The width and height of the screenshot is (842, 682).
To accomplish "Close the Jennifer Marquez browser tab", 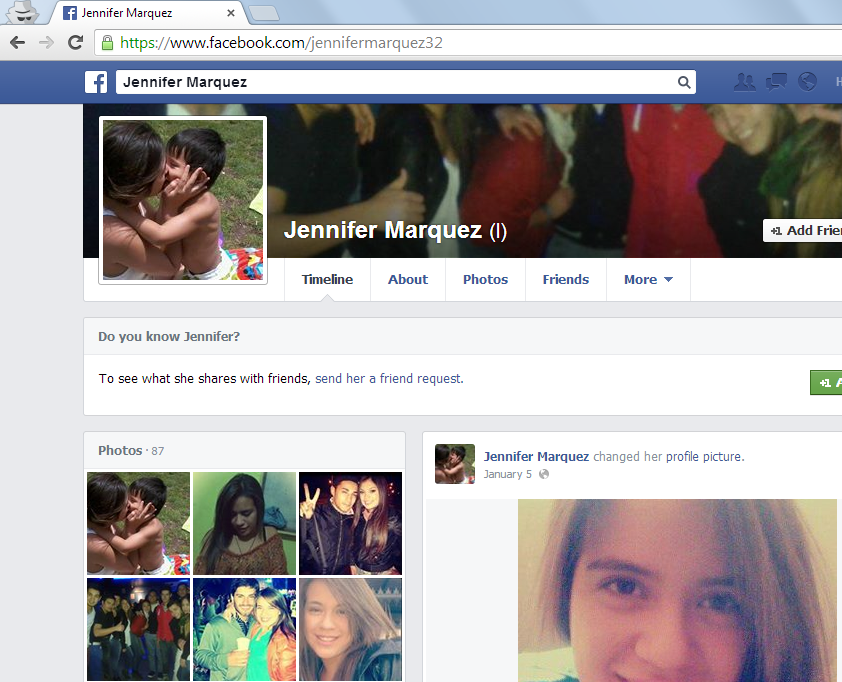I will tap(231, 13).
